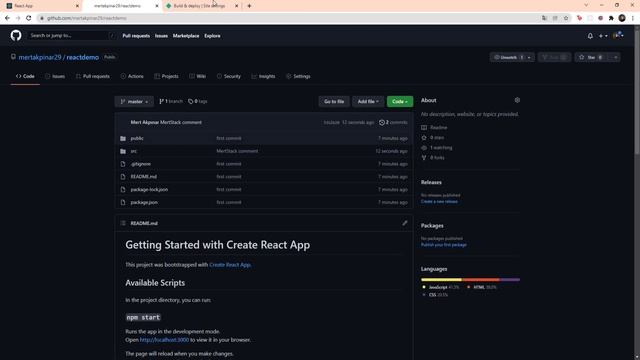Viewport: 640px width, 360px height.
Task: Bookmark this page with the star icon
Action: click(566, 18)
